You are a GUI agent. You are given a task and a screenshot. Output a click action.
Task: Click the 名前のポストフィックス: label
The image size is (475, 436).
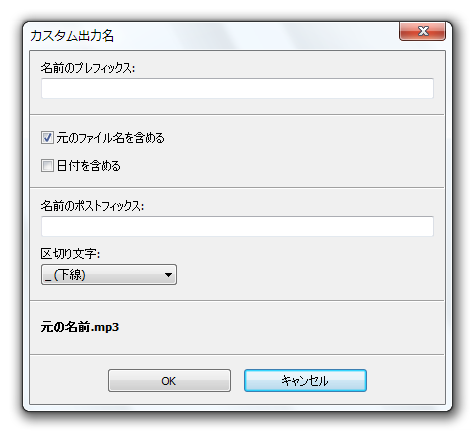92,206
